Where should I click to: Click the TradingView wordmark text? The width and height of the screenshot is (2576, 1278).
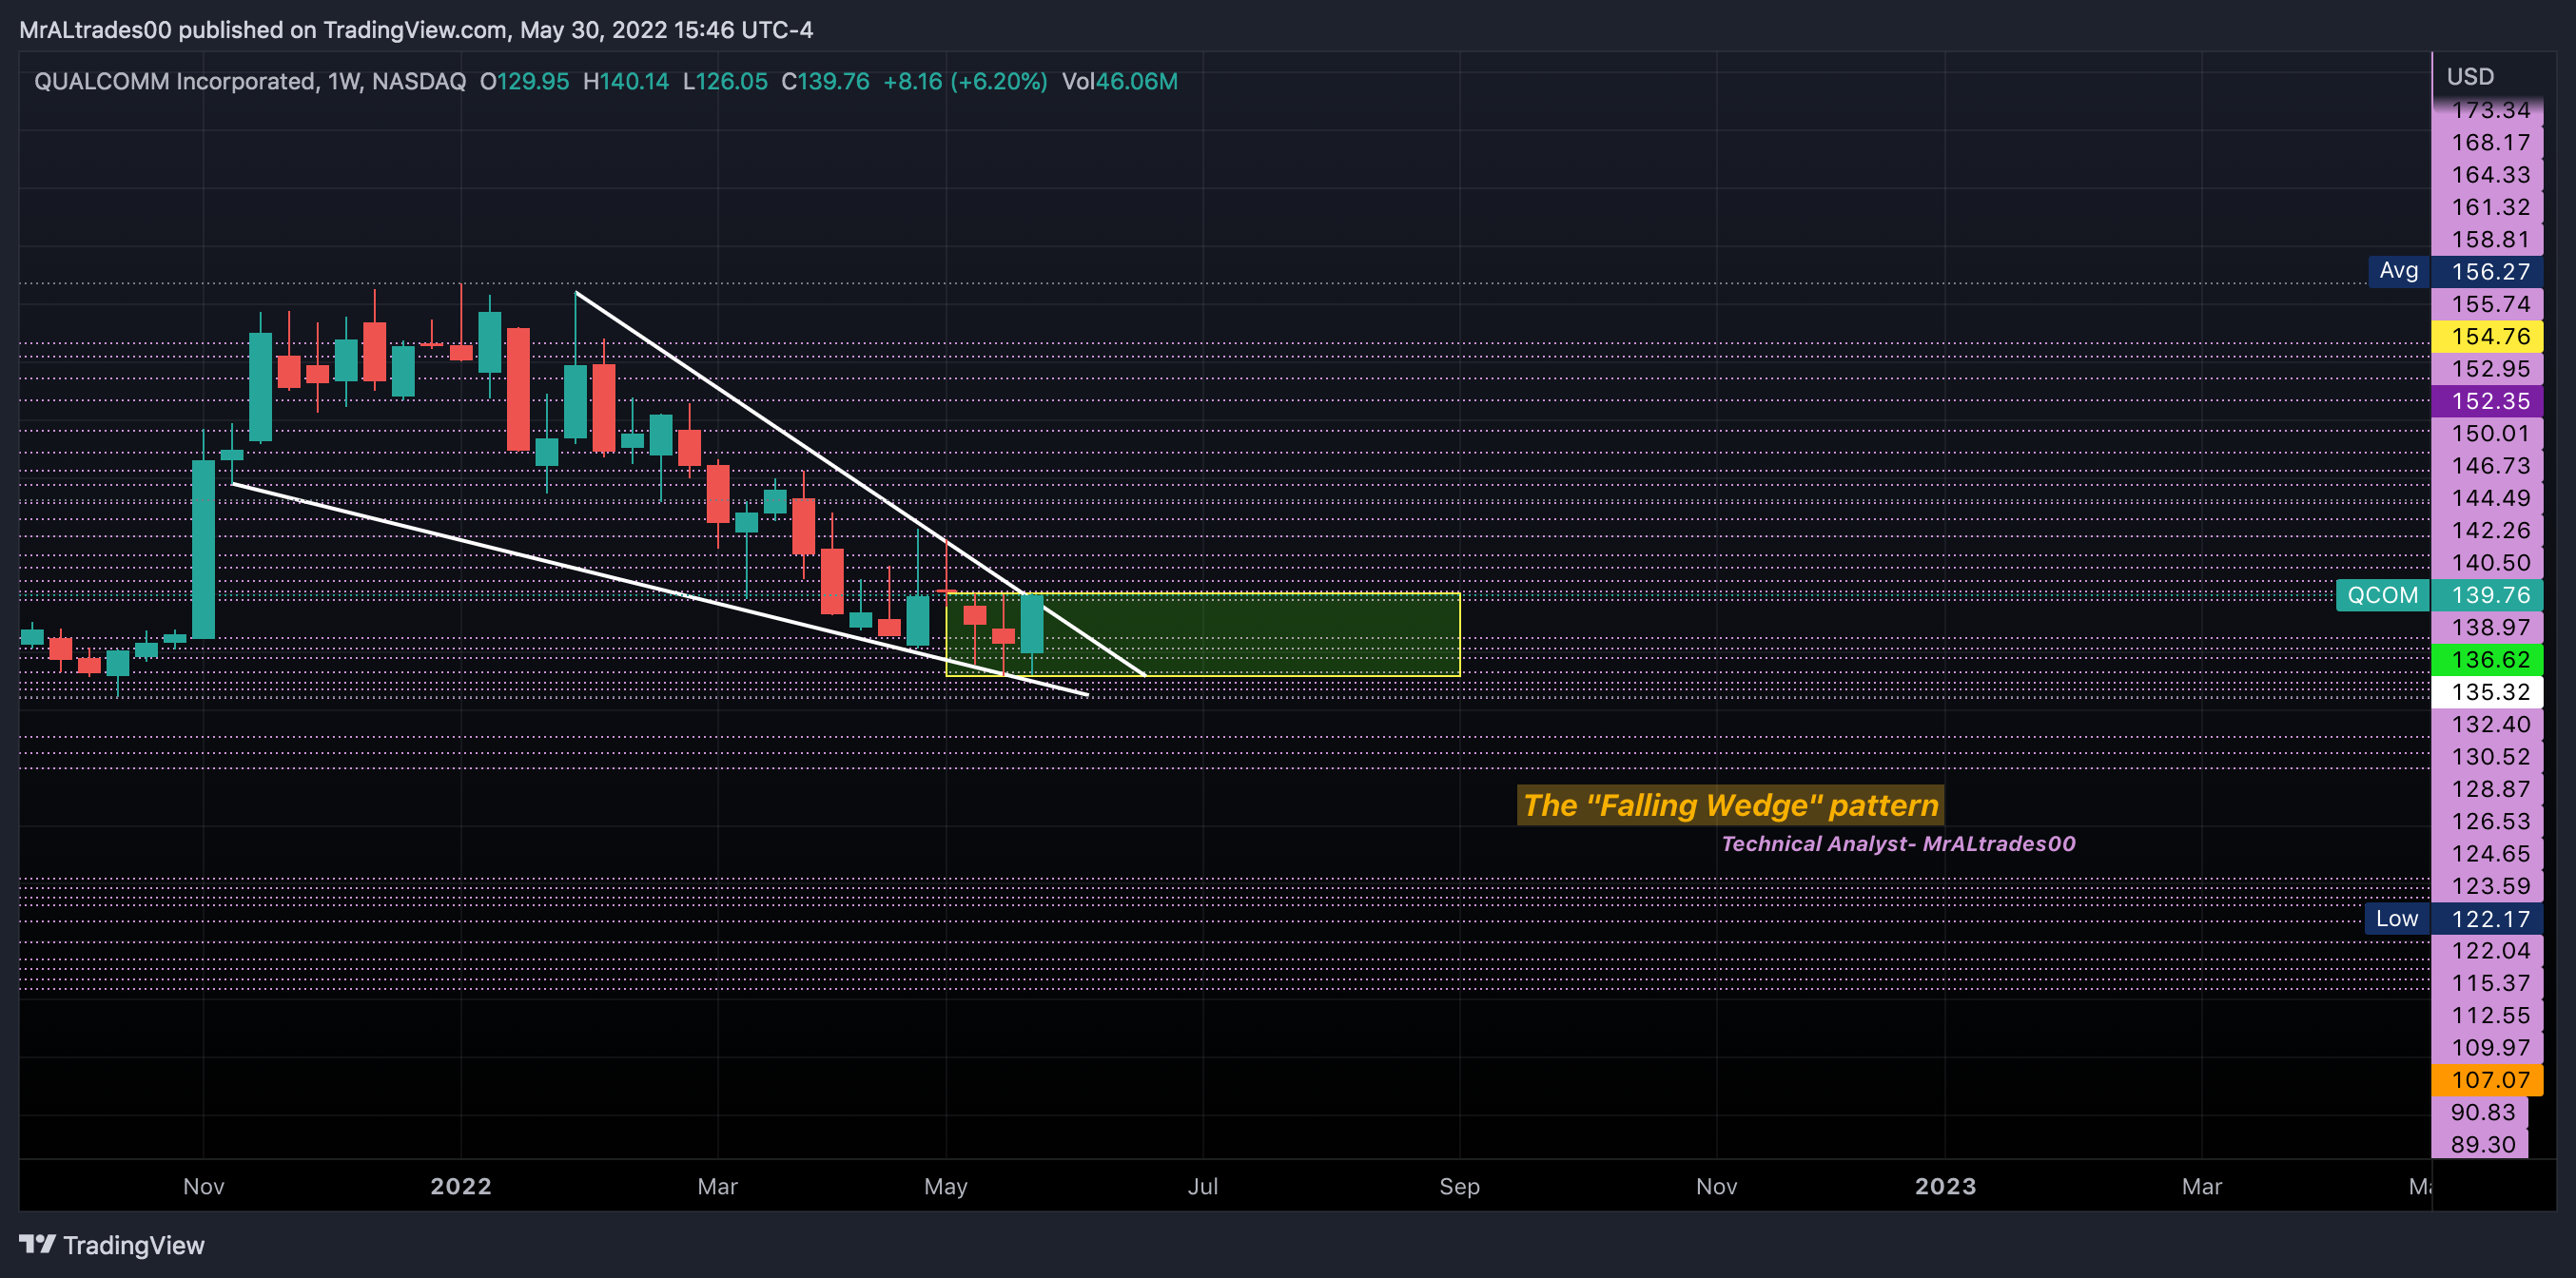pos(133,1245)
